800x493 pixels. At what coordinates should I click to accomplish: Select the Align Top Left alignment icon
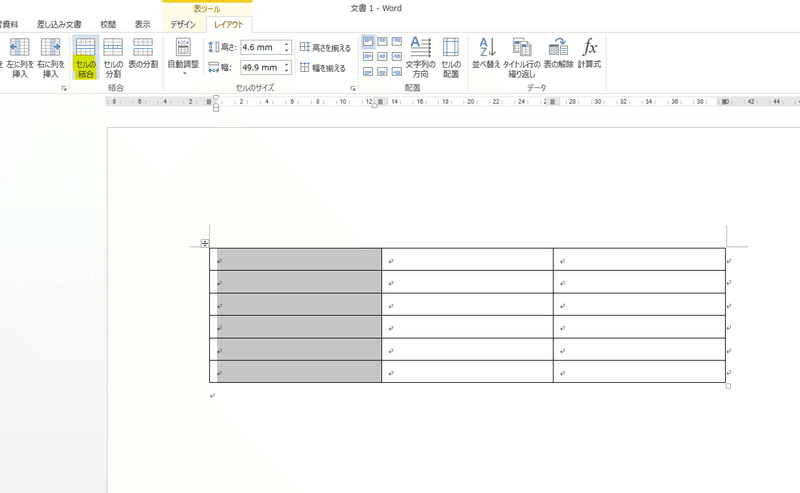pyautogui.click(x=368, y=41)
